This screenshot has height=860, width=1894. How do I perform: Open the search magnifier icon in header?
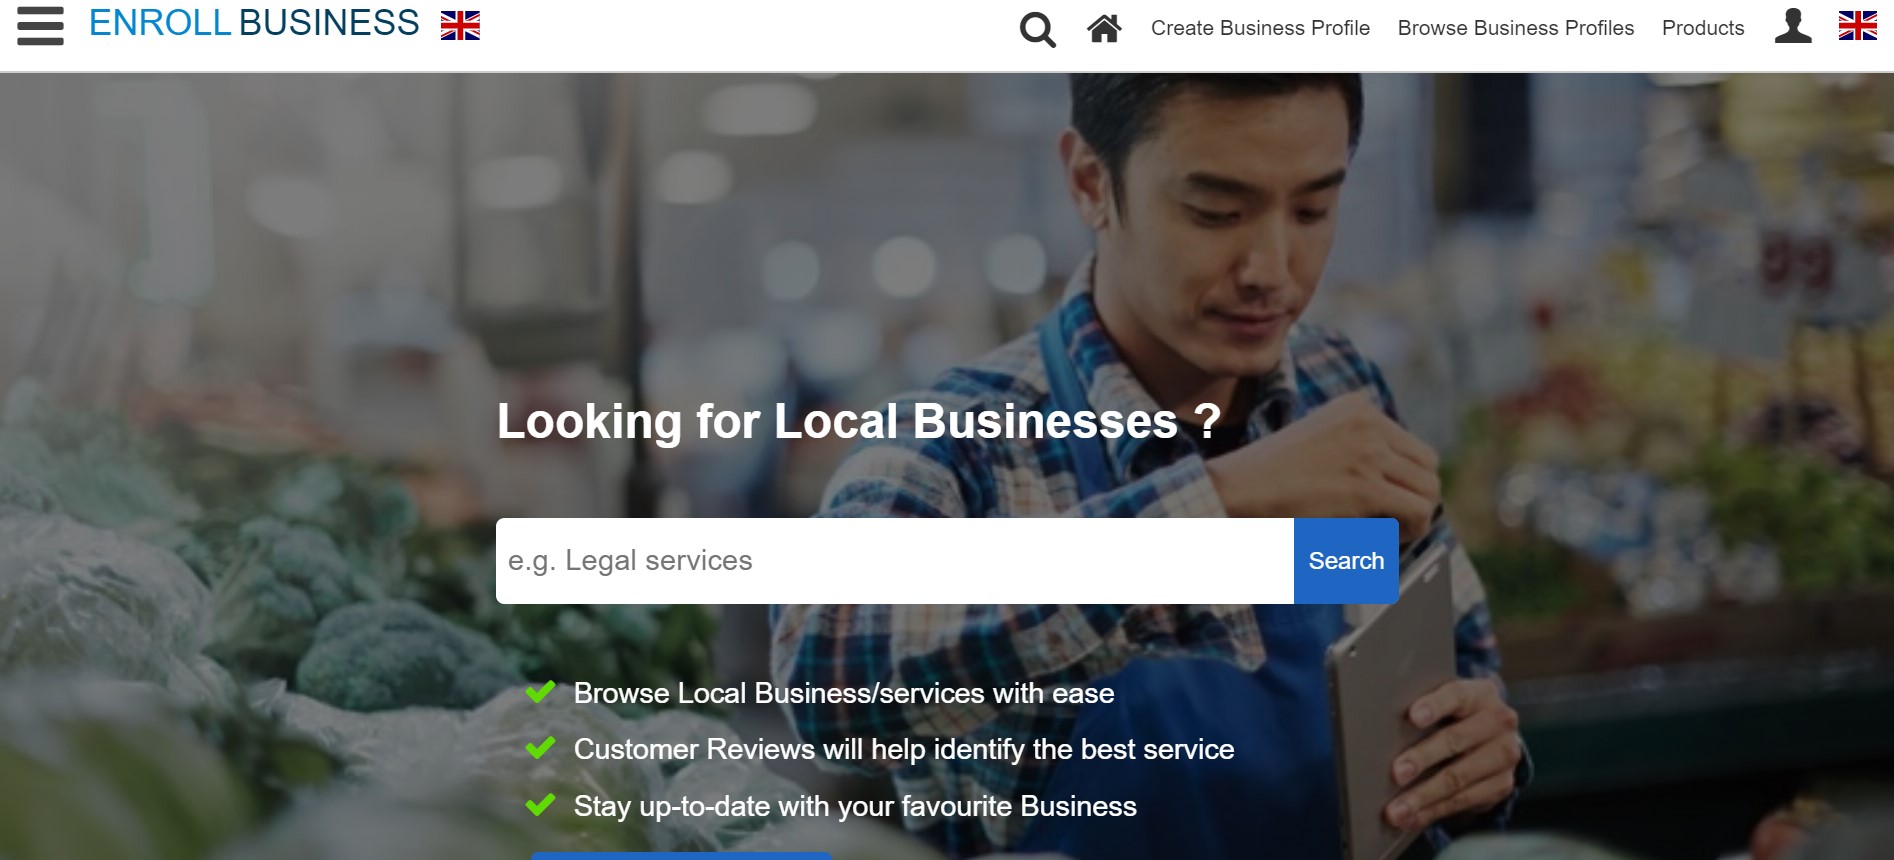pos(1037,29)
